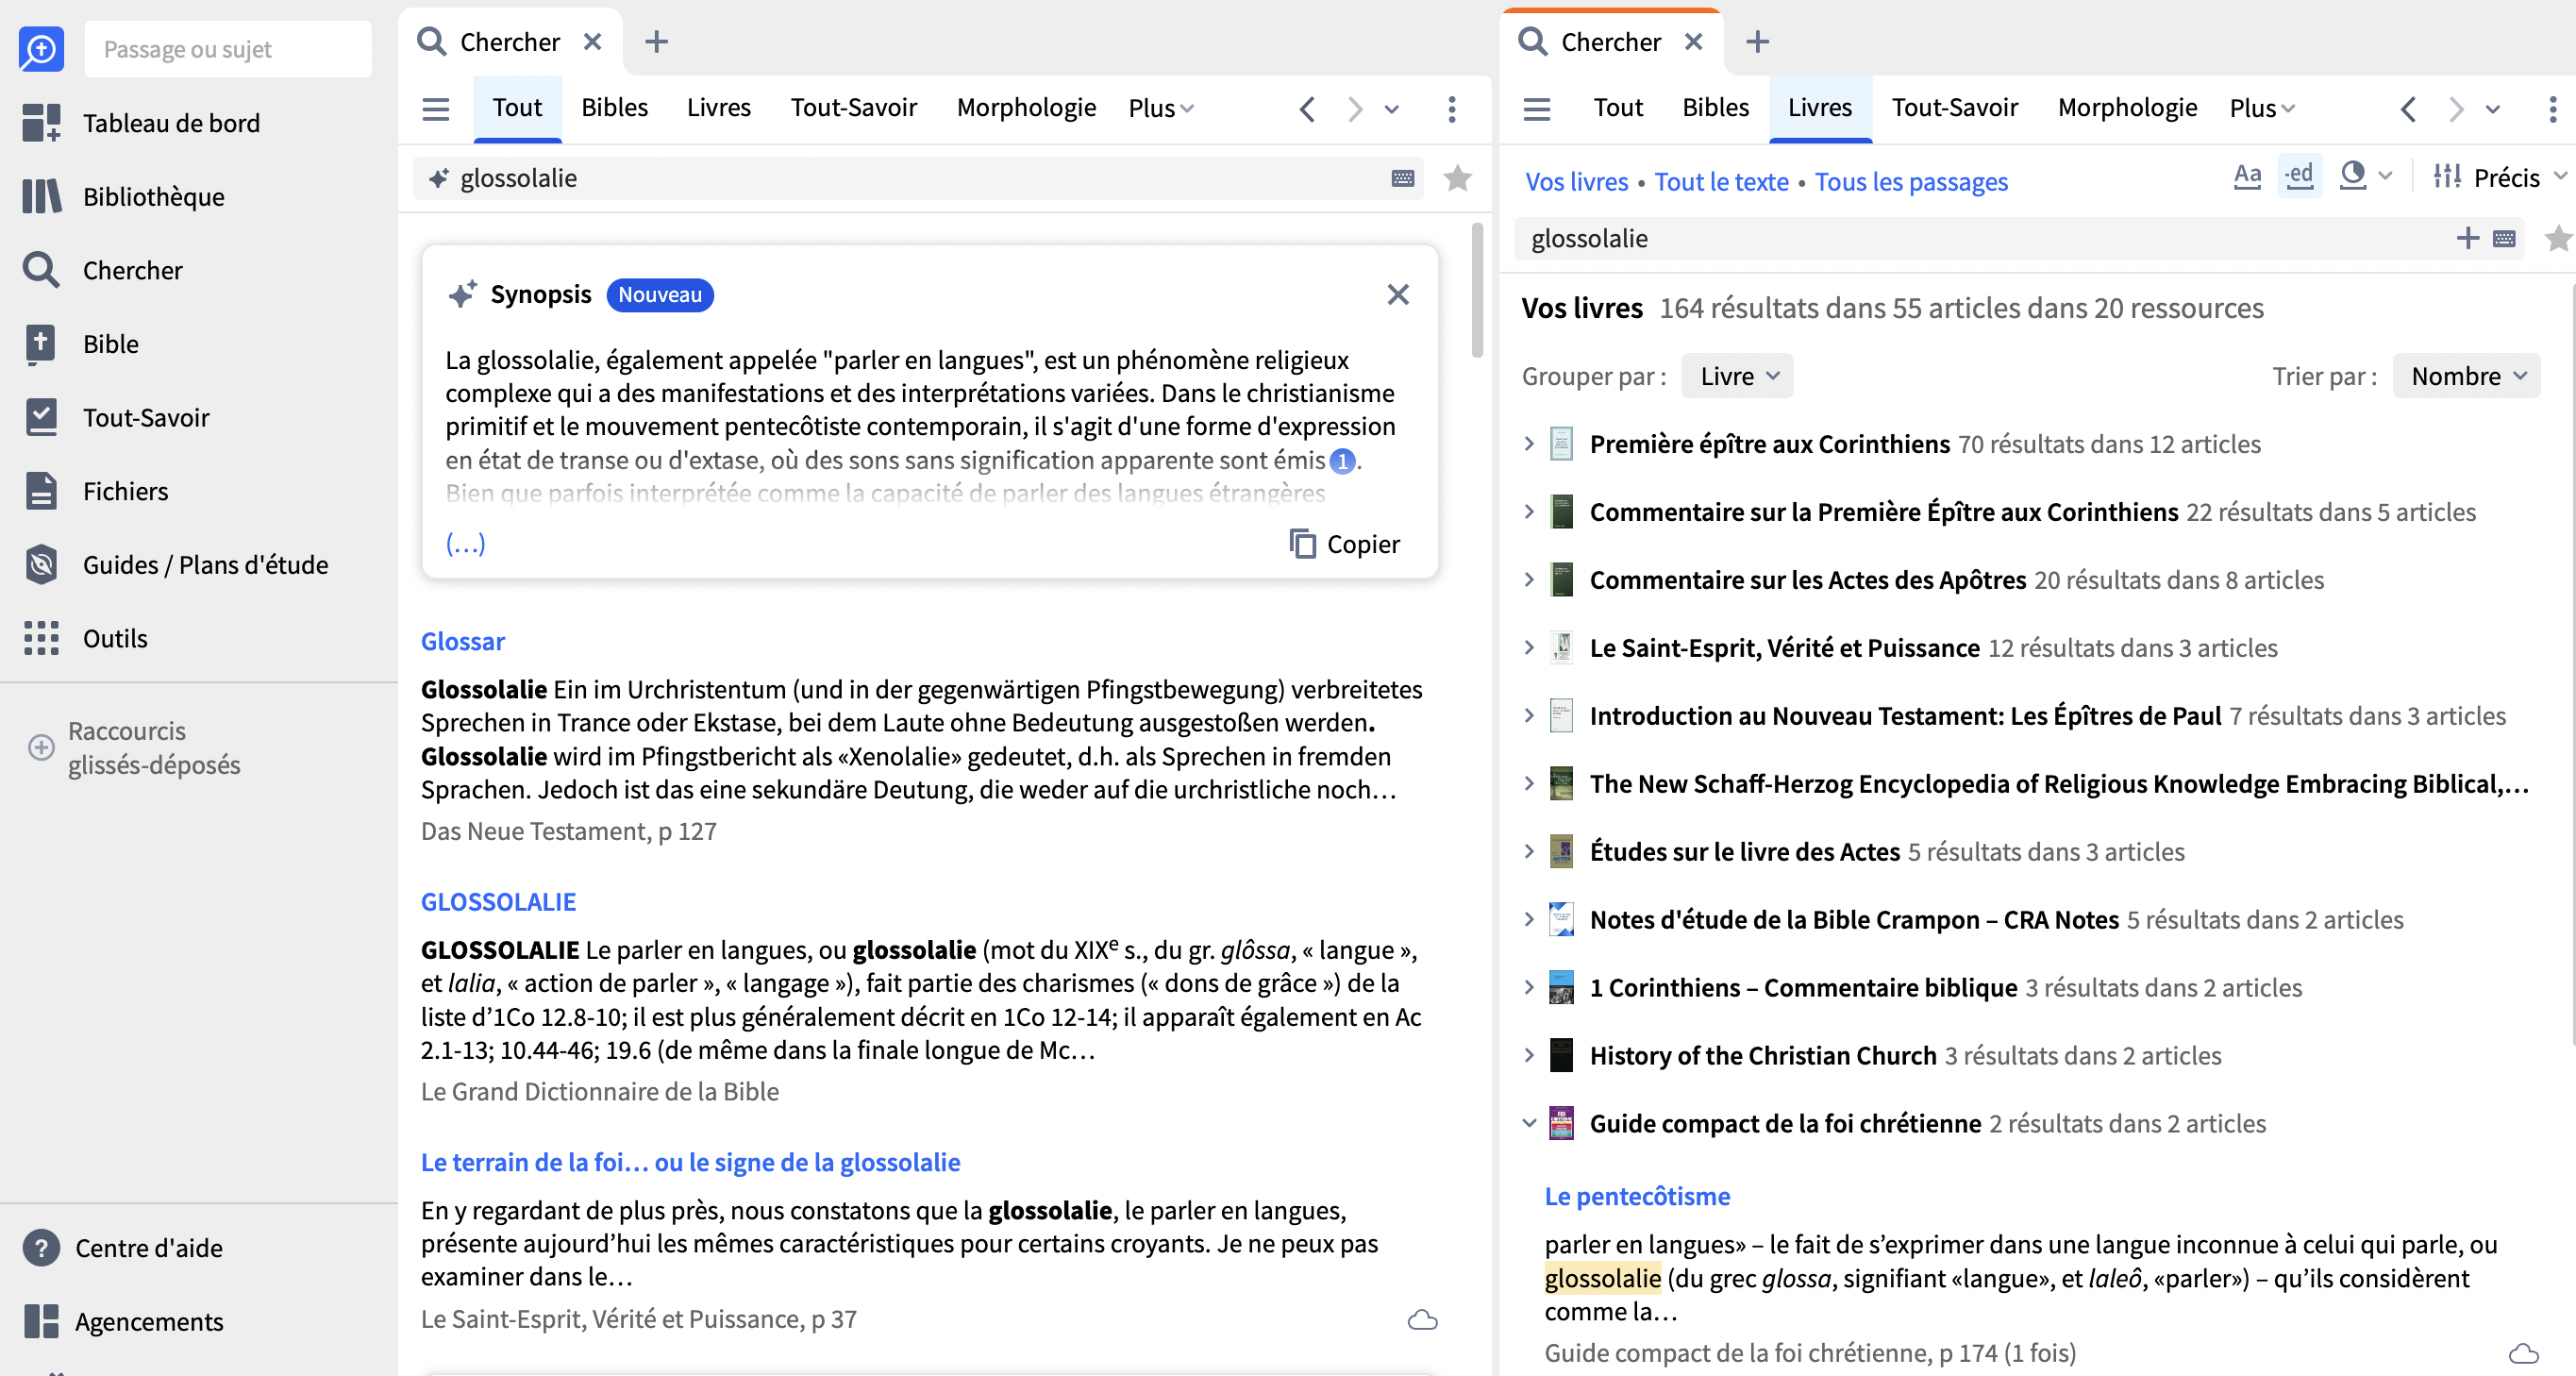2576x1376 pixels.
Task: Toggle match case Aa option
Action: pyautogui.click(x=2247, y=177)
